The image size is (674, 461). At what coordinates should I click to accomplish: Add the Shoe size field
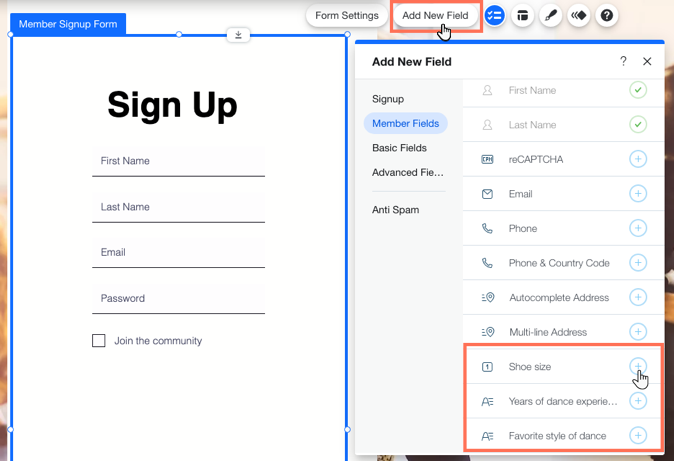point(638,366)
